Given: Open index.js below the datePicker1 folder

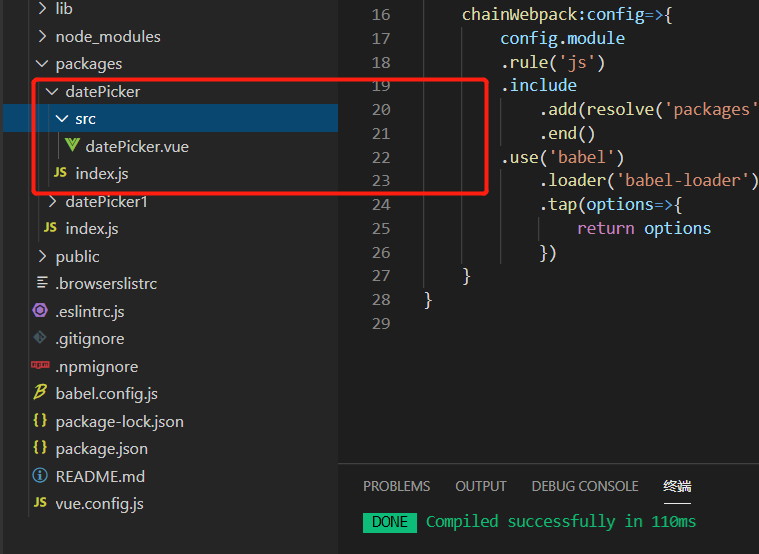Looking at the screenshot, I should [92, 229].
